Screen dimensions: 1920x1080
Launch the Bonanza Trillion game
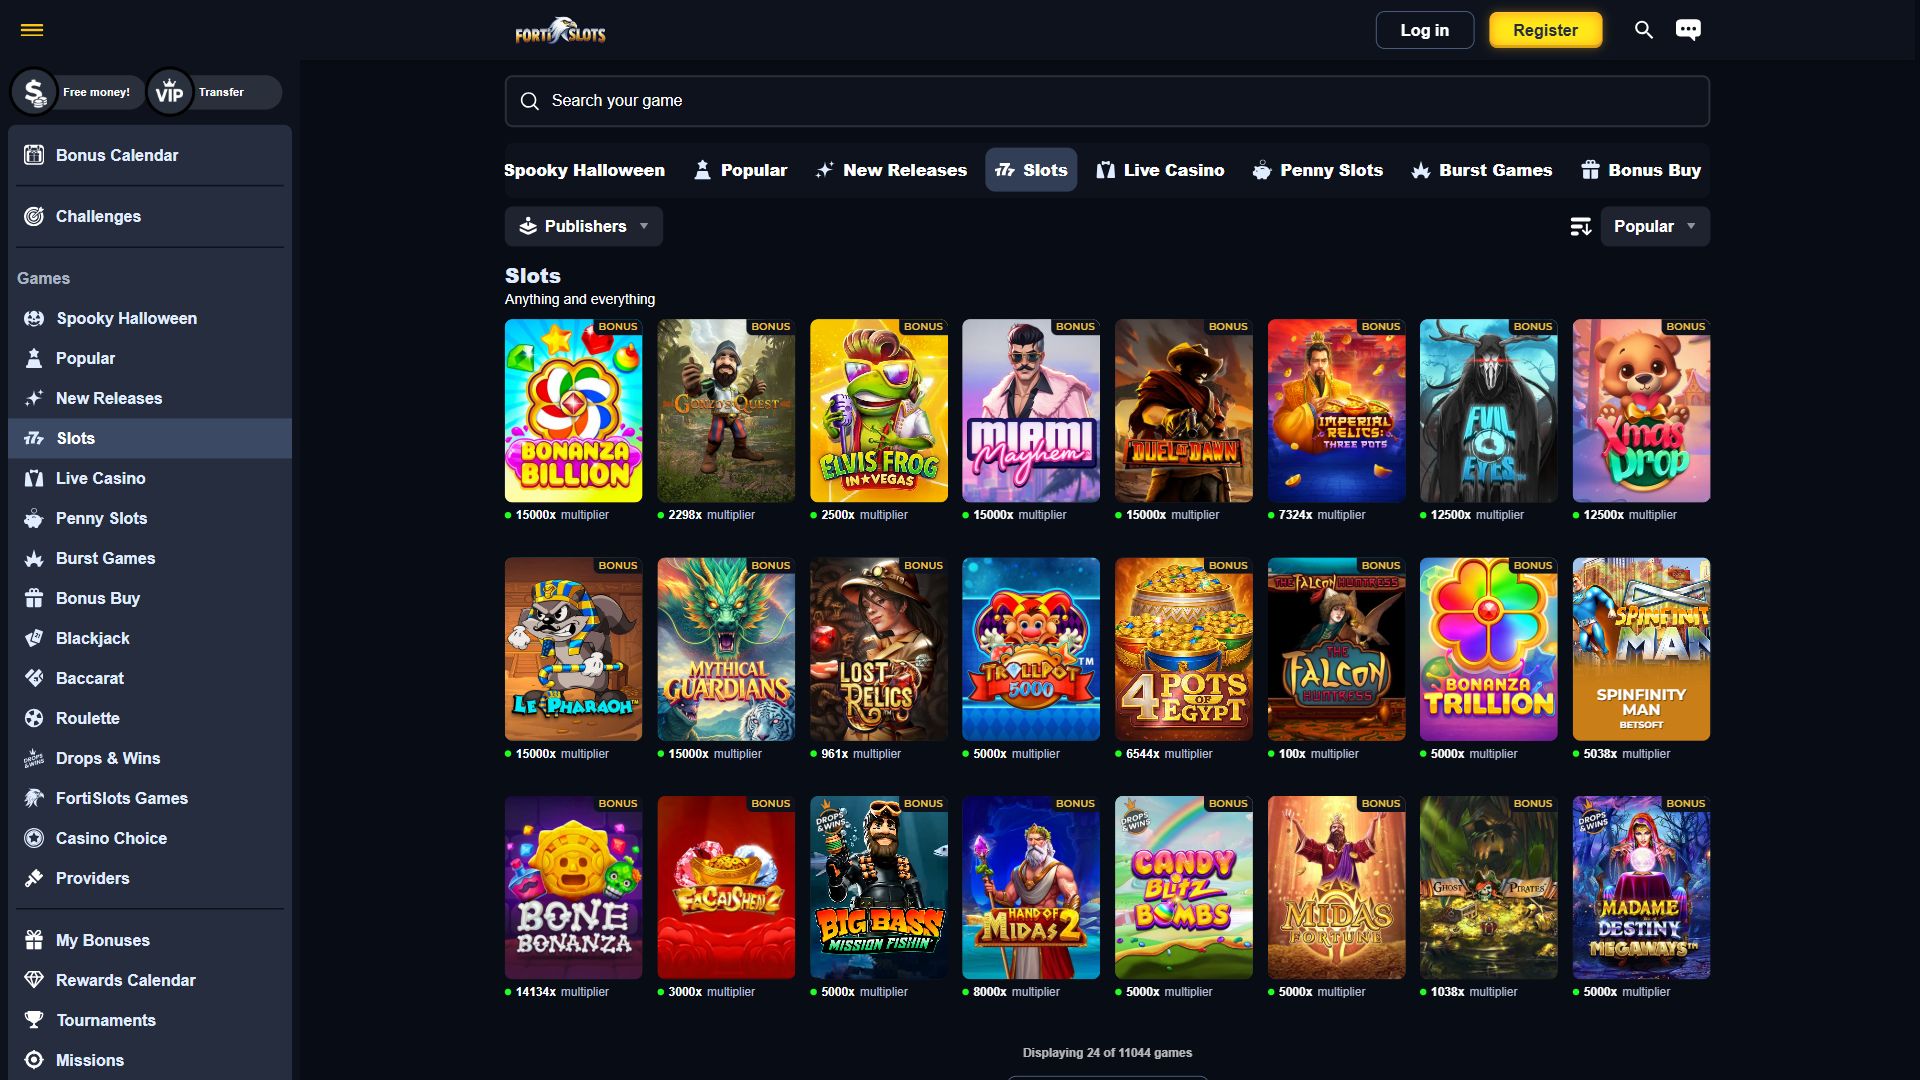coord(1489,650)
